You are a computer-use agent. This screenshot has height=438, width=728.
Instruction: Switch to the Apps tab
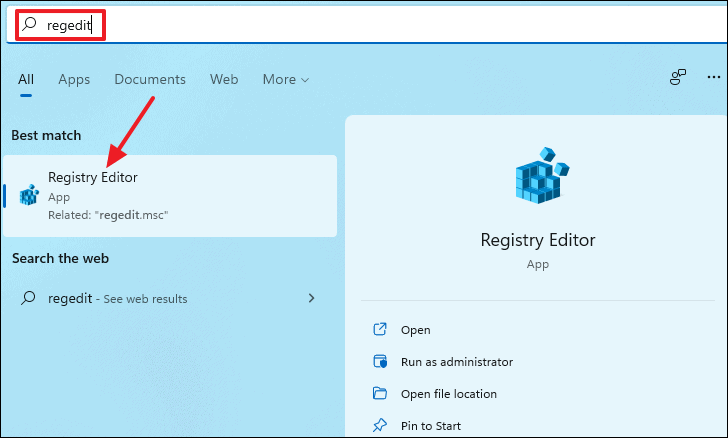(74, 79)
